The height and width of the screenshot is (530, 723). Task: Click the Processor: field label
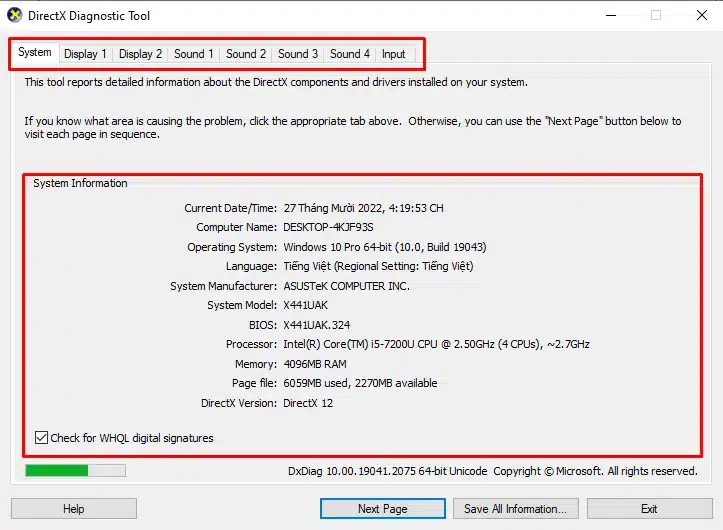click(251, 345)
